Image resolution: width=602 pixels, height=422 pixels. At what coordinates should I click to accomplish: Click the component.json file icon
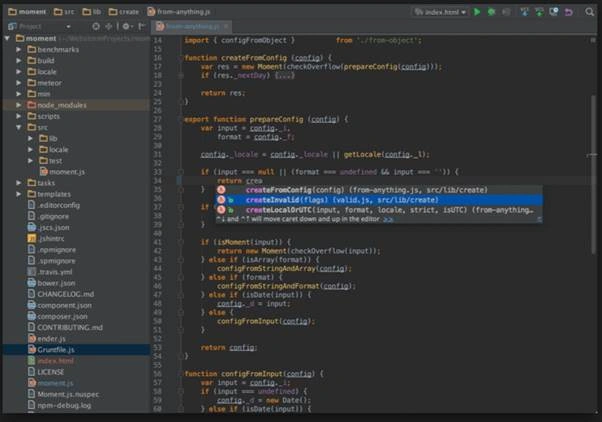coord(31,305)
